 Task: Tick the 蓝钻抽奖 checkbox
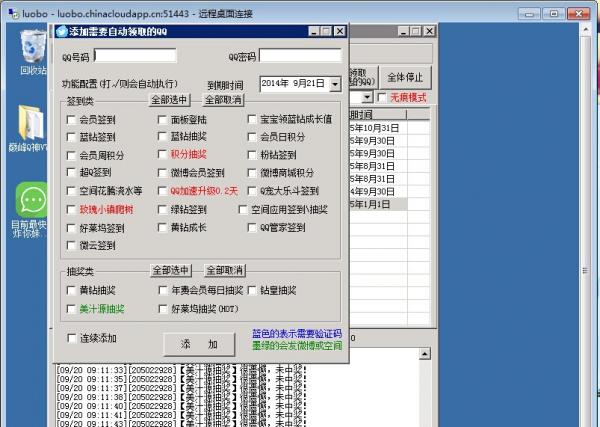click(162, 136)
